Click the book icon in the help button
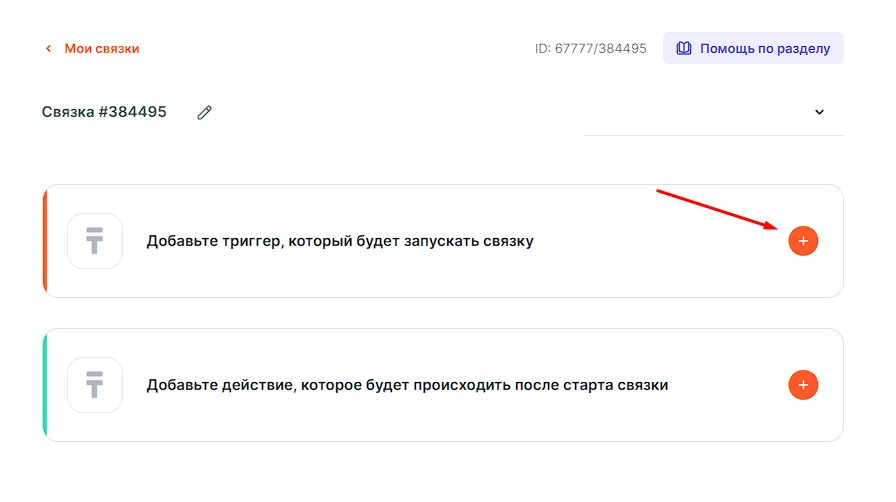Viewport: 896px width, 502px height. pyautogui.click(x=684, y=48)
